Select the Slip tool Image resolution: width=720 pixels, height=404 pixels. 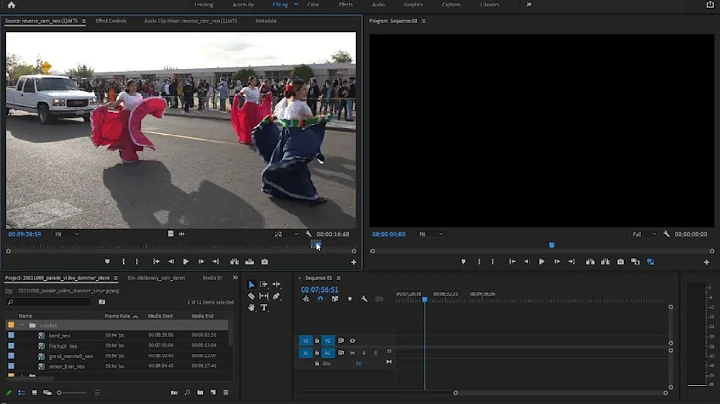click(264, 296)
